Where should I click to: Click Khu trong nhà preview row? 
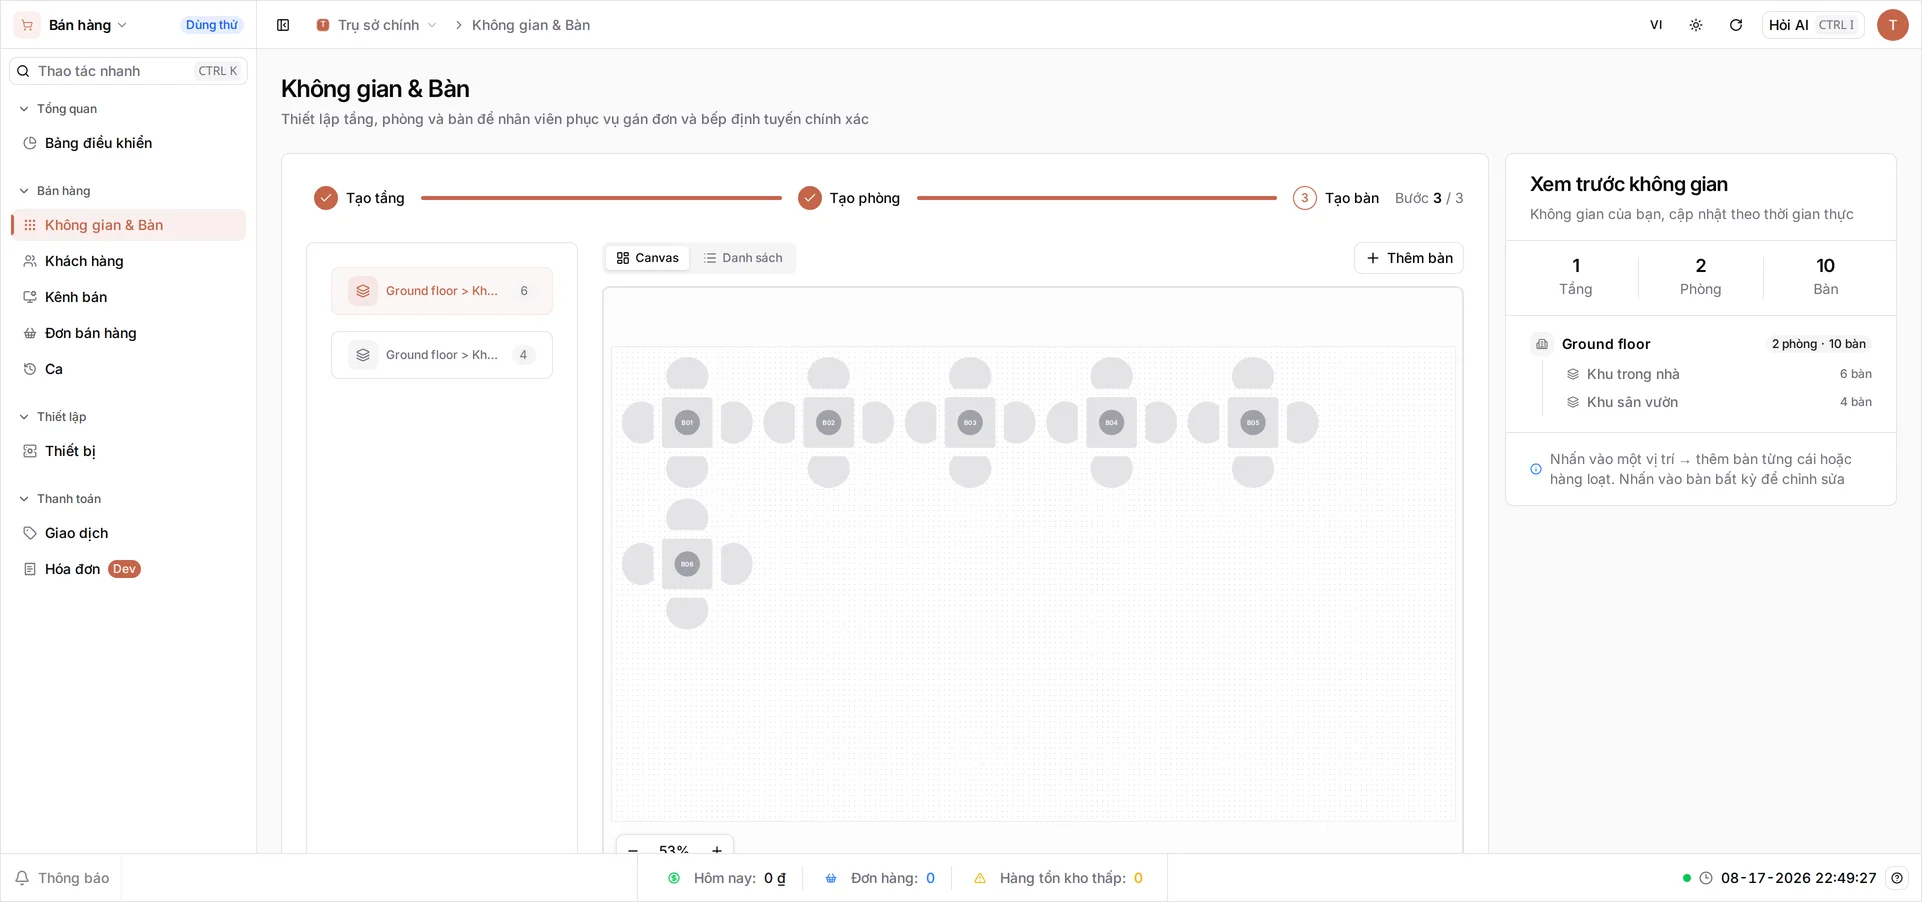(x=1718, y=374)
